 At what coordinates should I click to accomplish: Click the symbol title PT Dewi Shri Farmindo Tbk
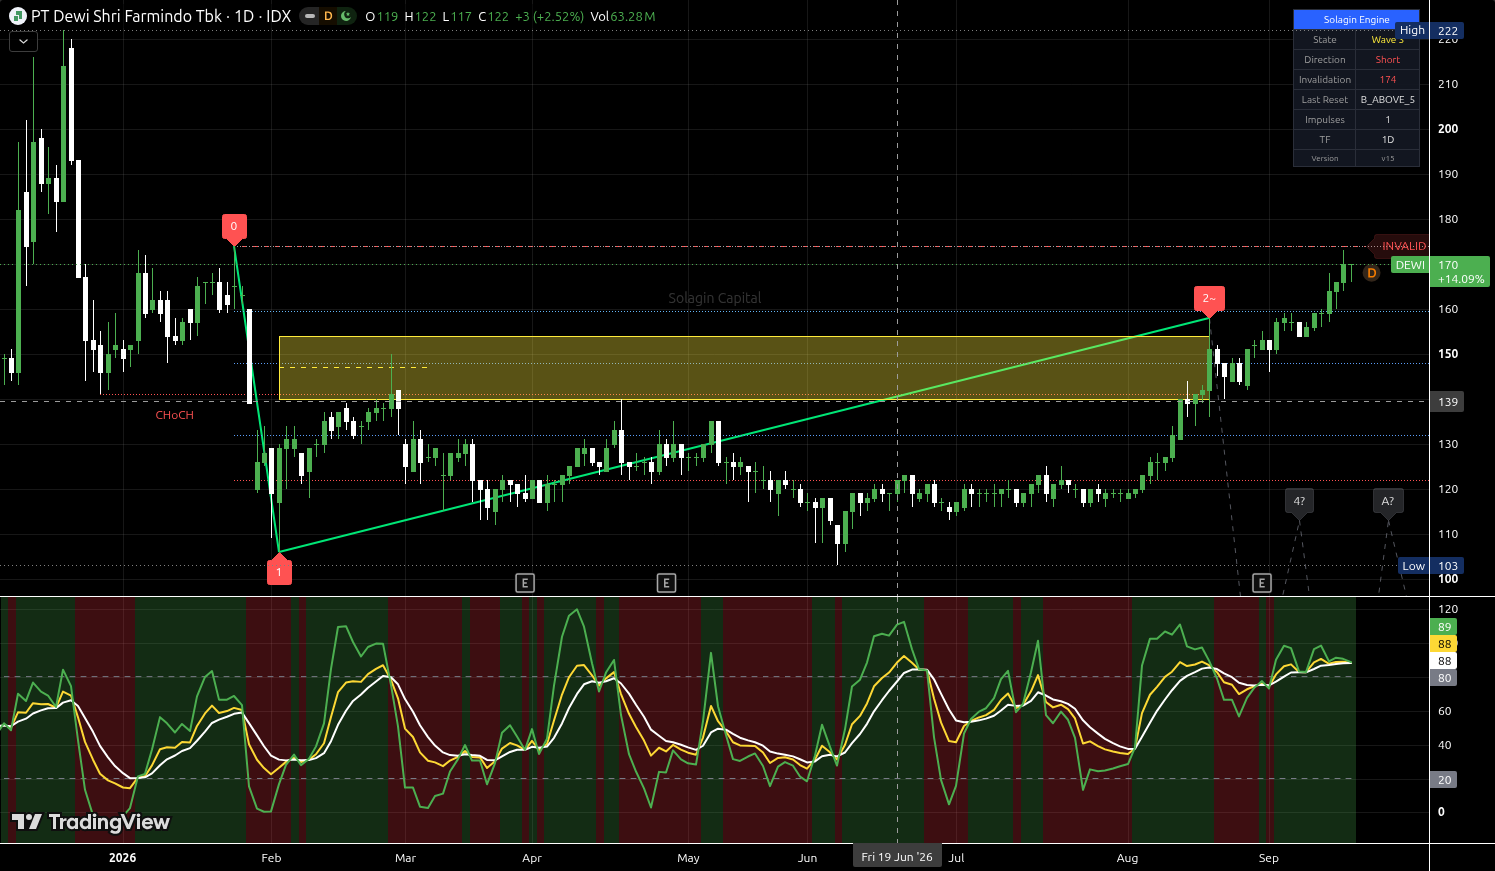pyautogui.click(x=126, y=16)
